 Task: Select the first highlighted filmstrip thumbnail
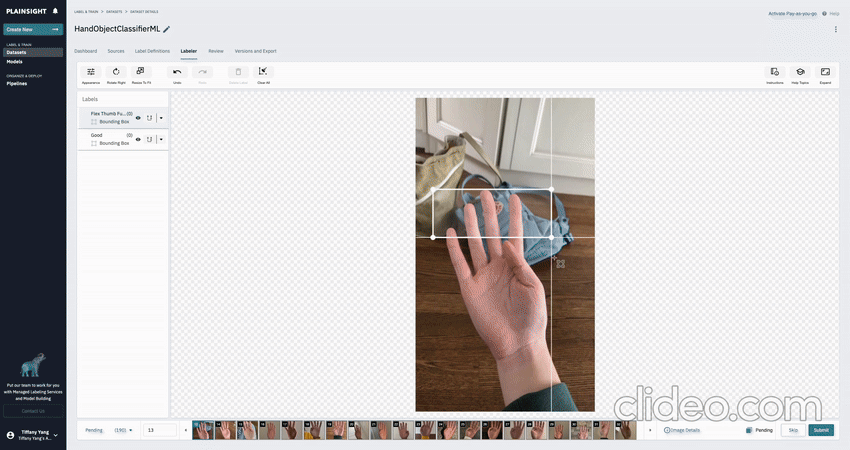203,430
